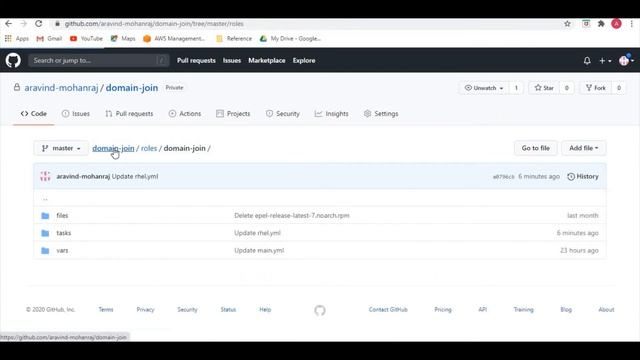
Task: Open the Gmail bookmark
Action: coord(49,38)
